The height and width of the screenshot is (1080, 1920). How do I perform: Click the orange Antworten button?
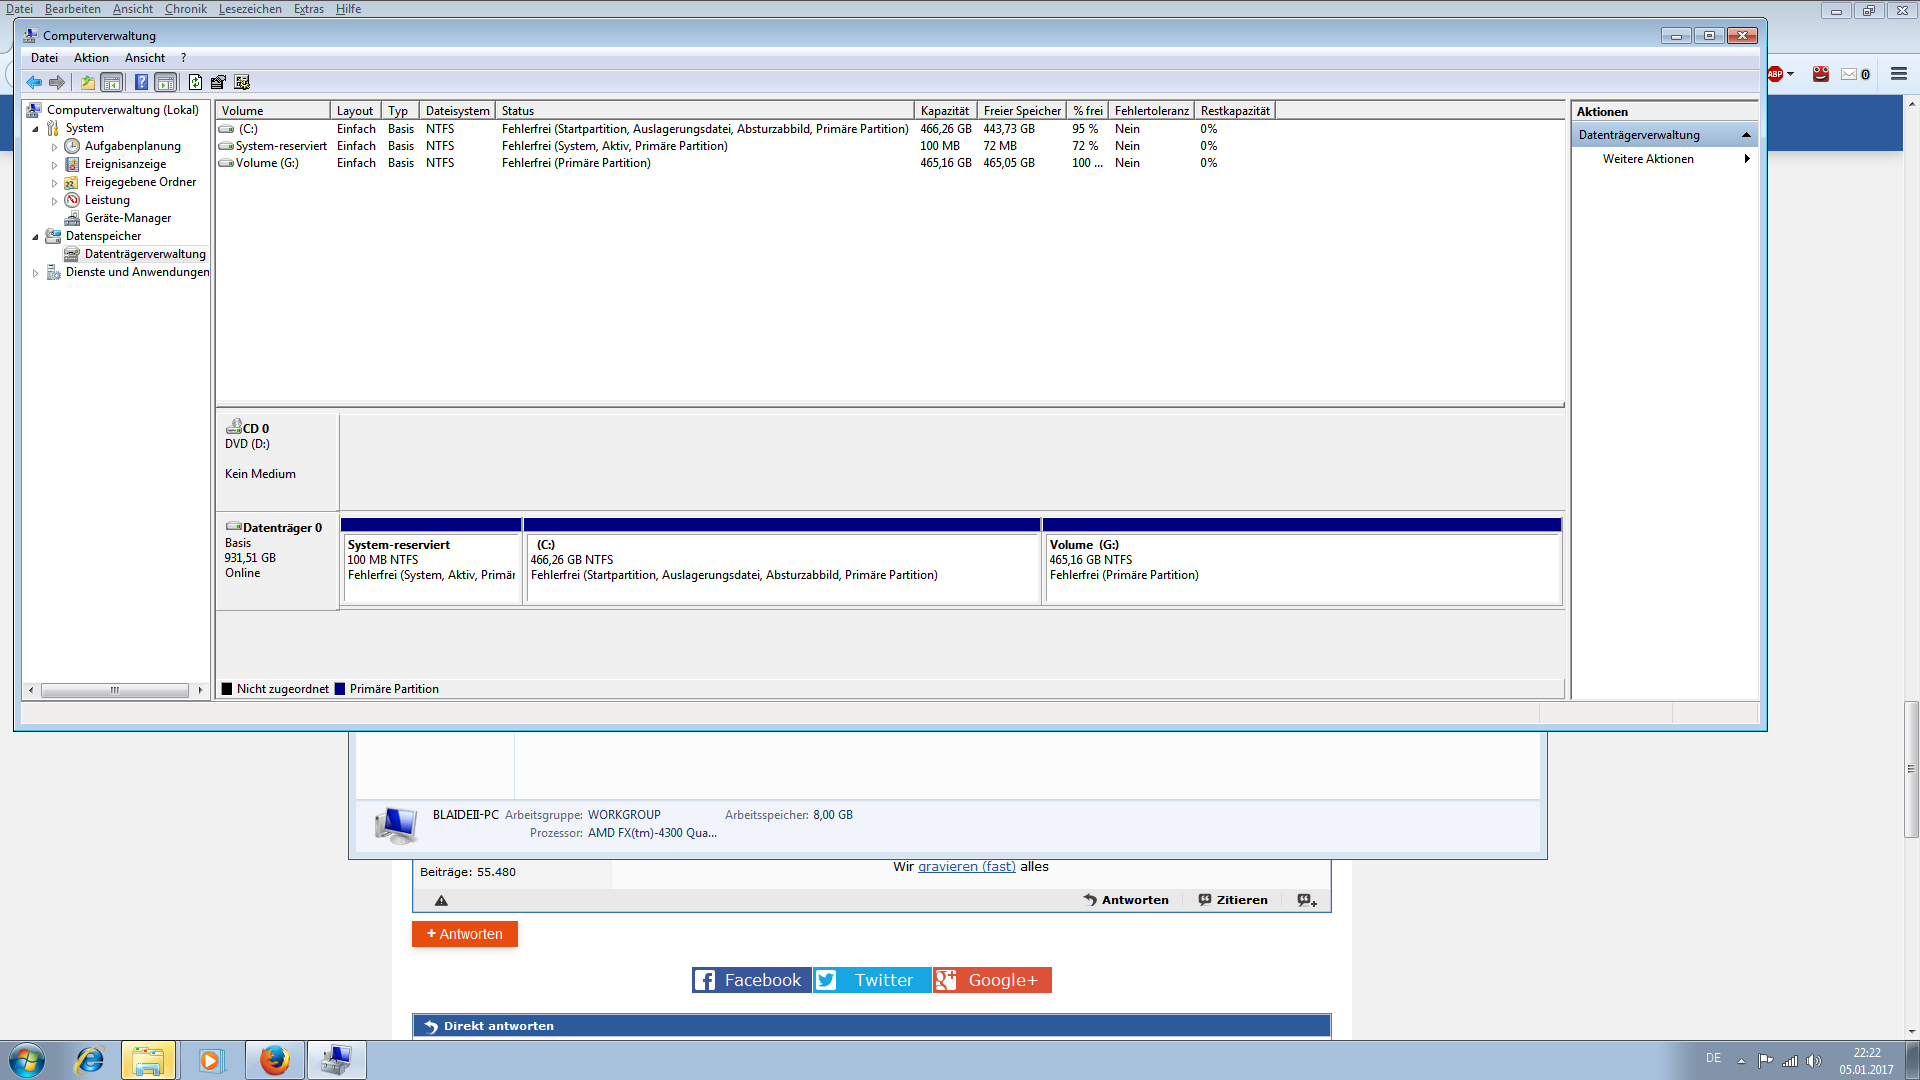tap(465, 934)
